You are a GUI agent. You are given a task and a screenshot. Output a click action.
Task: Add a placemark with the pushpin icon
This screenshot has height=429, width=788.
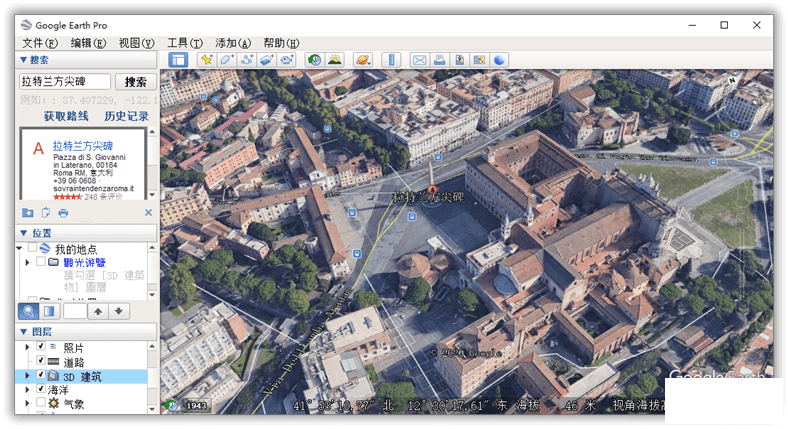tap(207, 60)
